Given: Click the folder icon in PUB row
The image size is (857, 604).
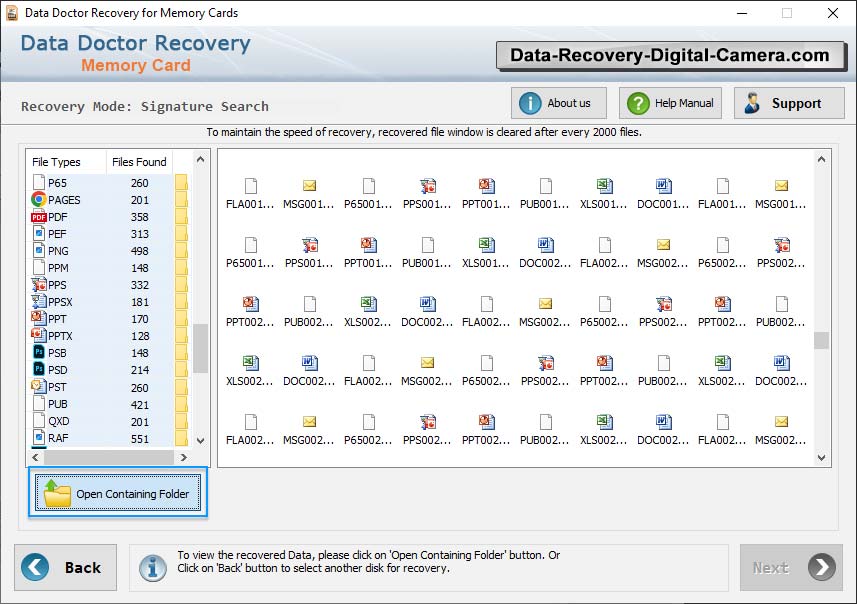Looking at the screenshot, I should coord(181,404).
